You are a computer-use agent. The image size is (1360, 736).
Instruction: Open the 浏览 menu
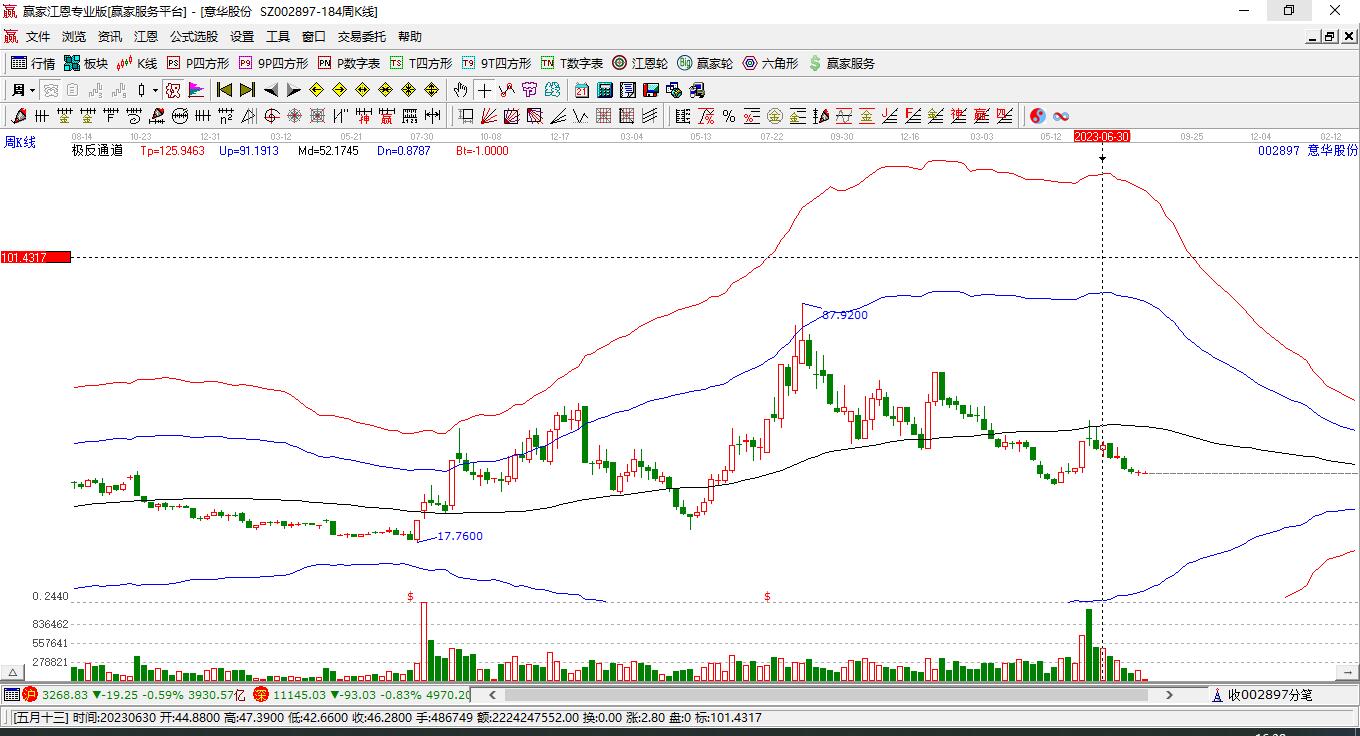(74, 37)
